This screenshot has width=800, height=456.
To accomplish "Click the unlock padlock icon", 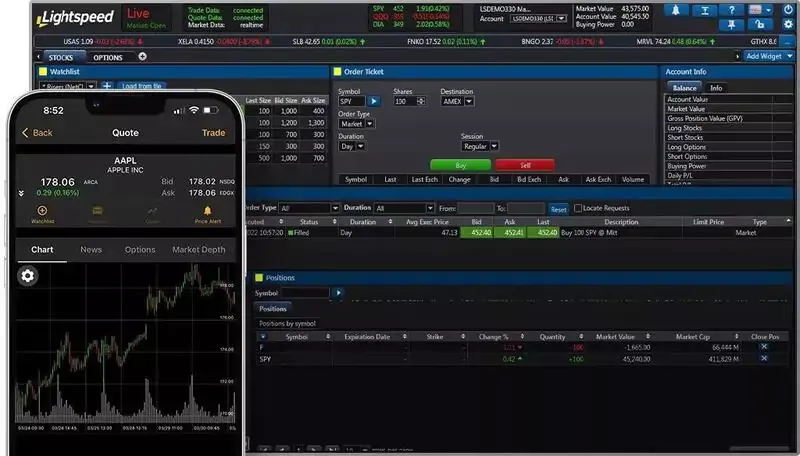I will coord(760,24).
